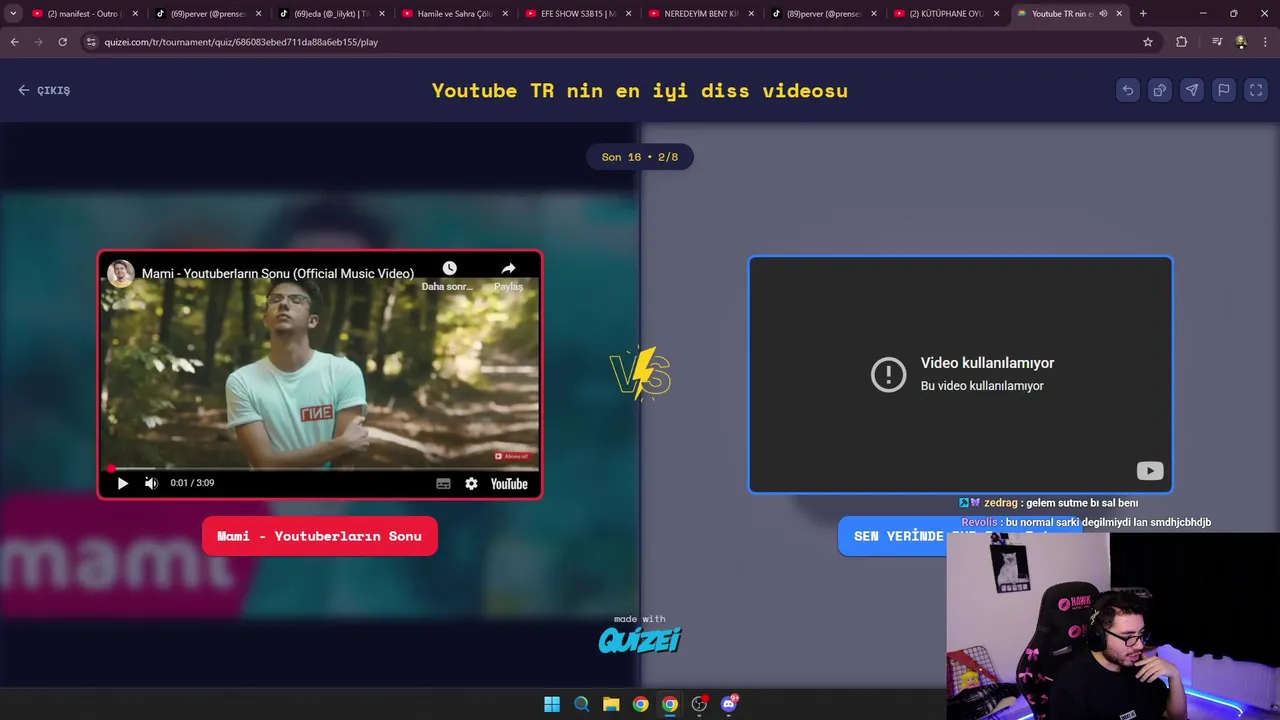Share the quiz using the paper-plane icon
This screenshot has height=720, width=1280.
1192,90
